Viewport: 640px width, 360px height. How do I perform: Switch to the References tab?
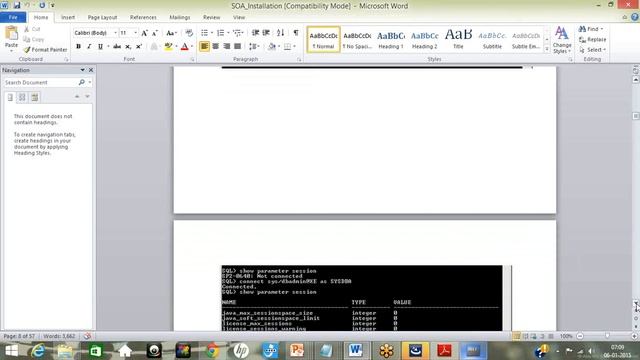[143, 18]
